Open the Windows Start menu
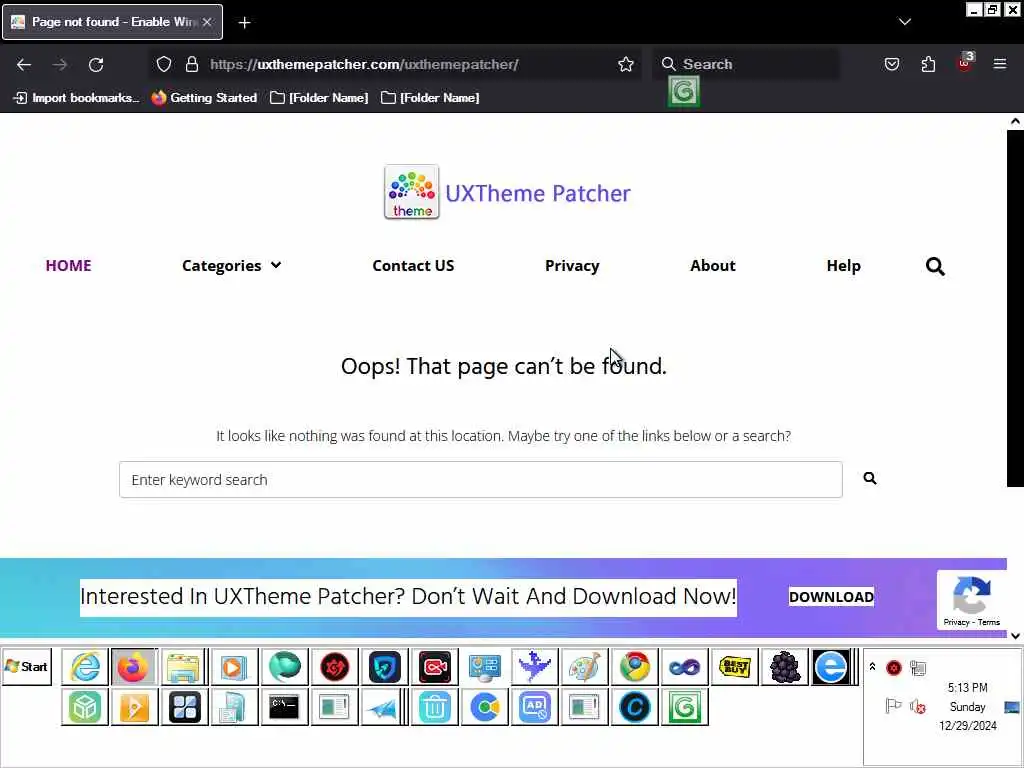The height and width of the screenshot is (768, 1024). pyautogui.click(x=27, y=667)
